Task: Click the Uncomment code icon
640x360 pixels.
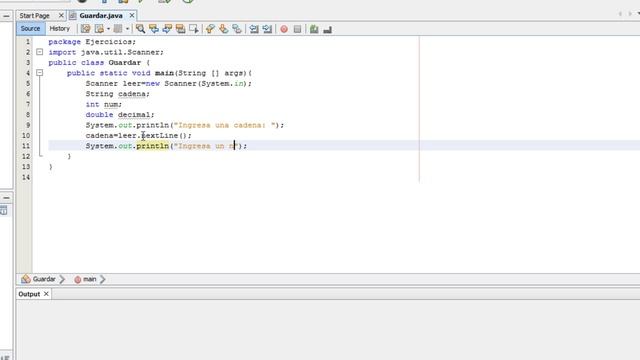Action: (x=327, y=29)
